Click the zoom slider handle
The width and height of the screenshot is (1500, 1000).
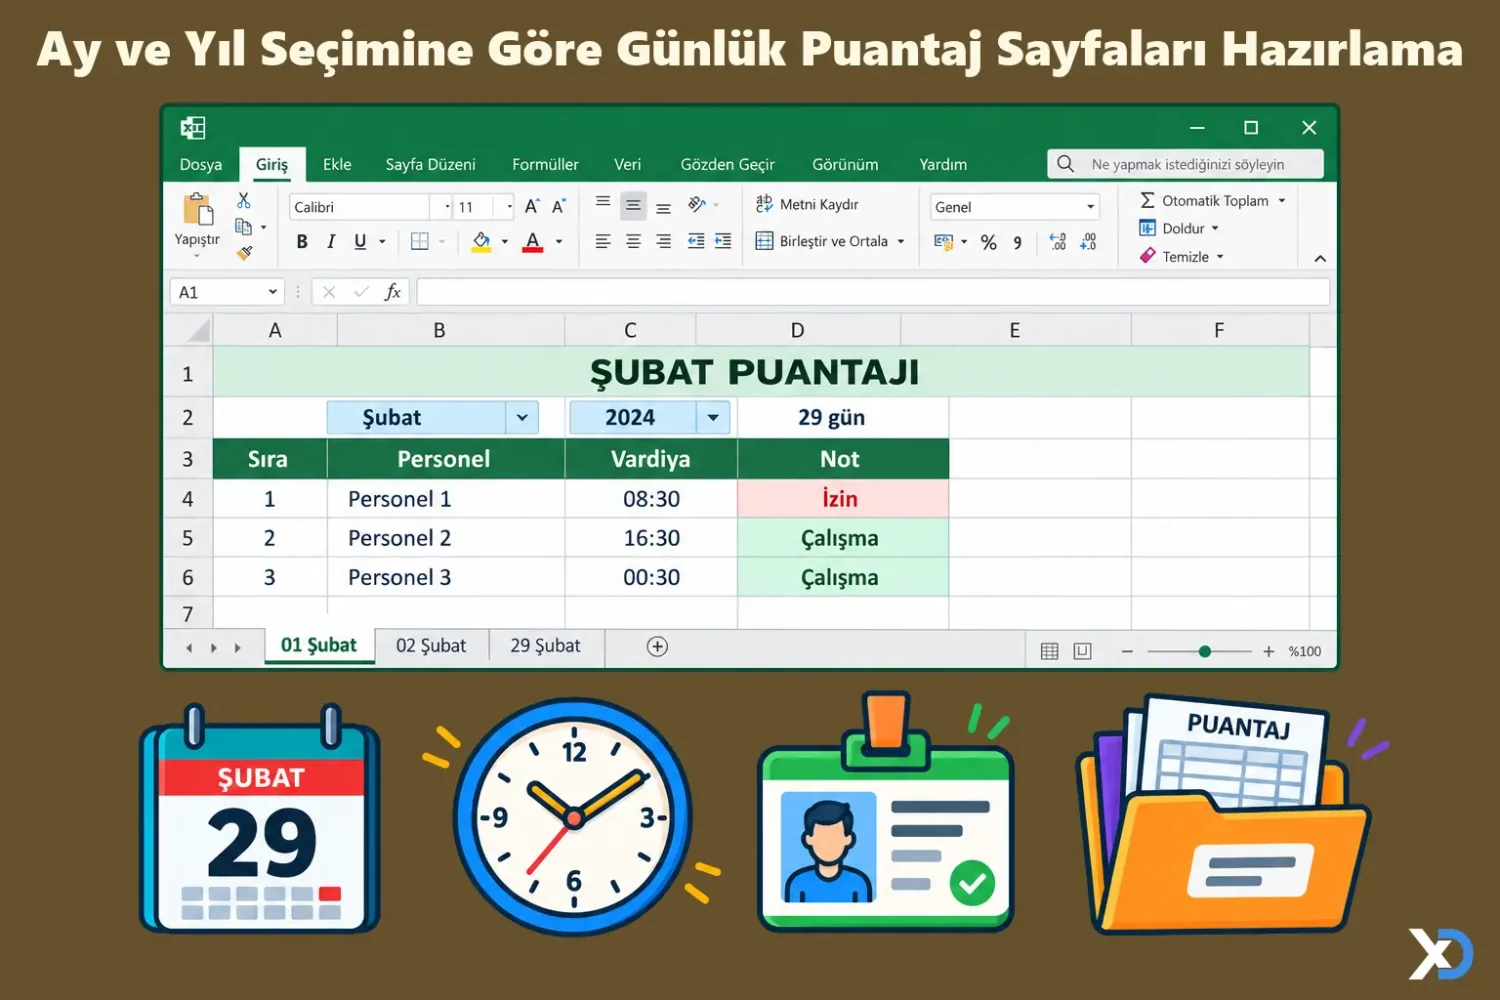click(x=1205, y=651)
